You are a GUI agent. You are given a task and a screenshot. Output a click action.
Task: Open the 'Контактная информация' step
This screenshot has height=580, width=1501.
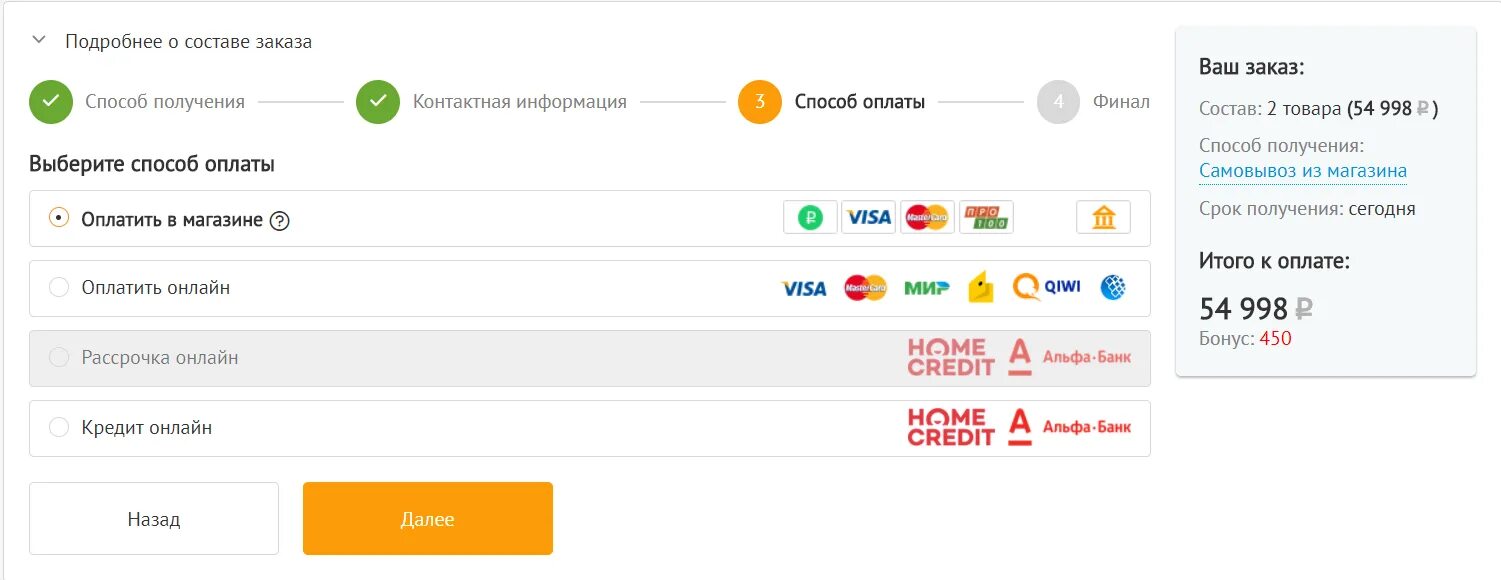(378, 102)
